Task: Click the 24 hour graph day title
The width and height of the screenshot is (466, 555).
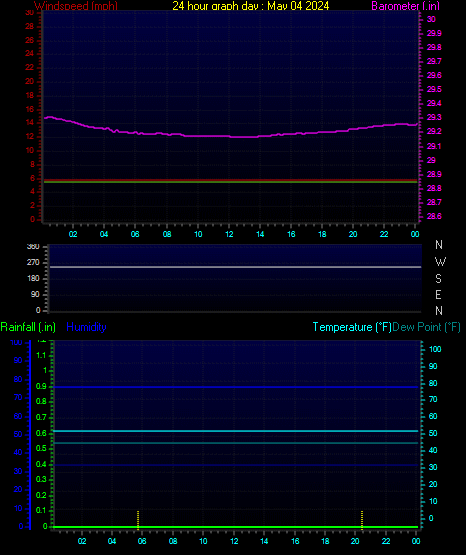Action: (251, 6)
